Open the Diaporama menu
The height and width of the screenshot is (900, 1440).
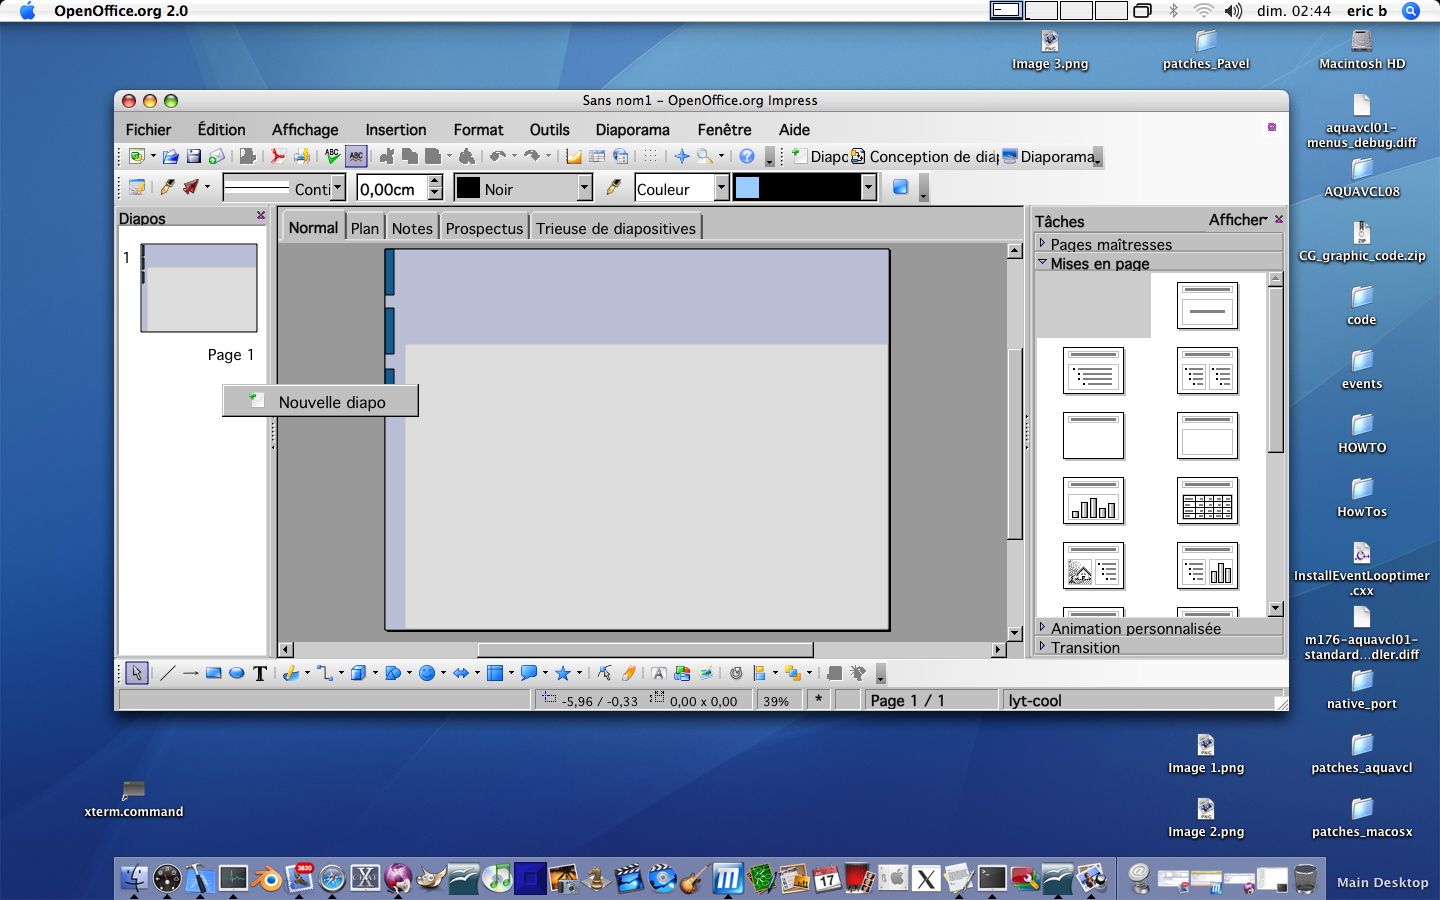pyautogui.click(x=632, y=130)
